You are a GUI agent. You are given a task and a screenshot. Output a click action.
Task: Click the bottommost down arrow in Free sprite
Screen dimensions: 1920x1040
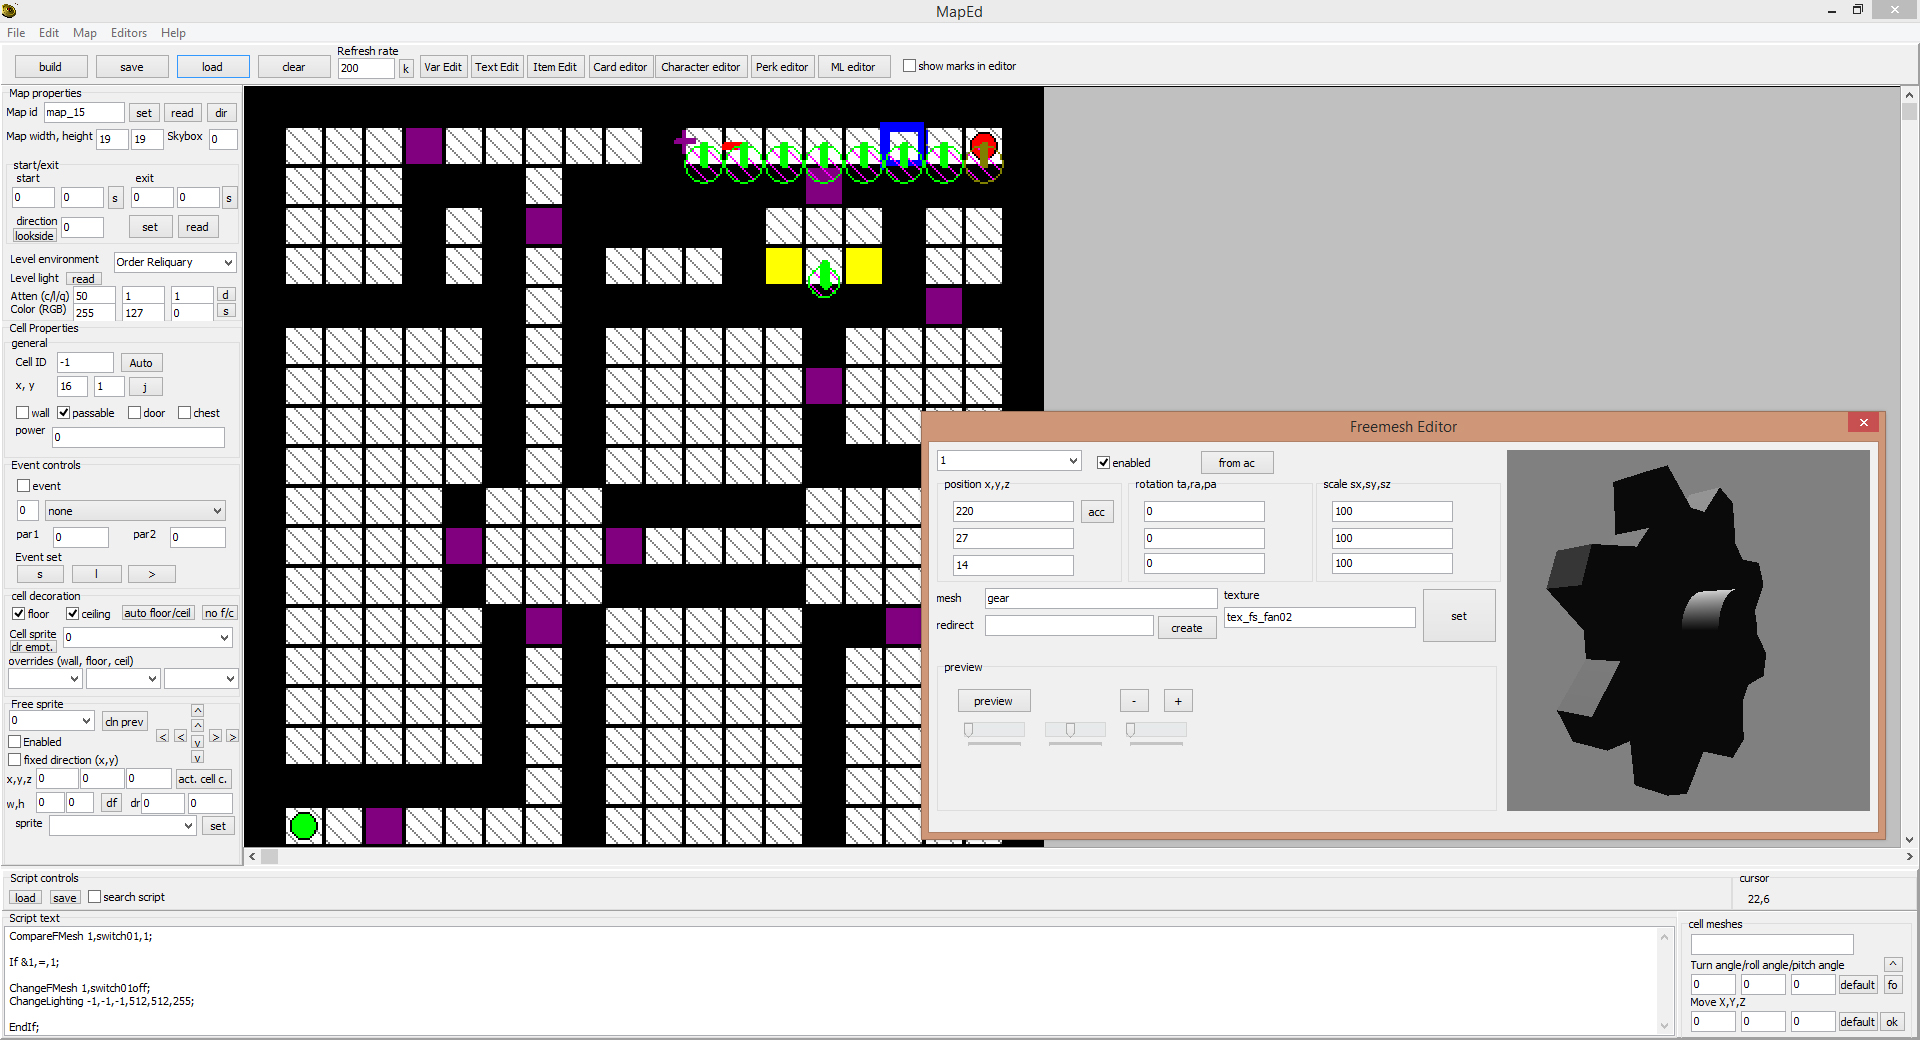coord(197,758)
